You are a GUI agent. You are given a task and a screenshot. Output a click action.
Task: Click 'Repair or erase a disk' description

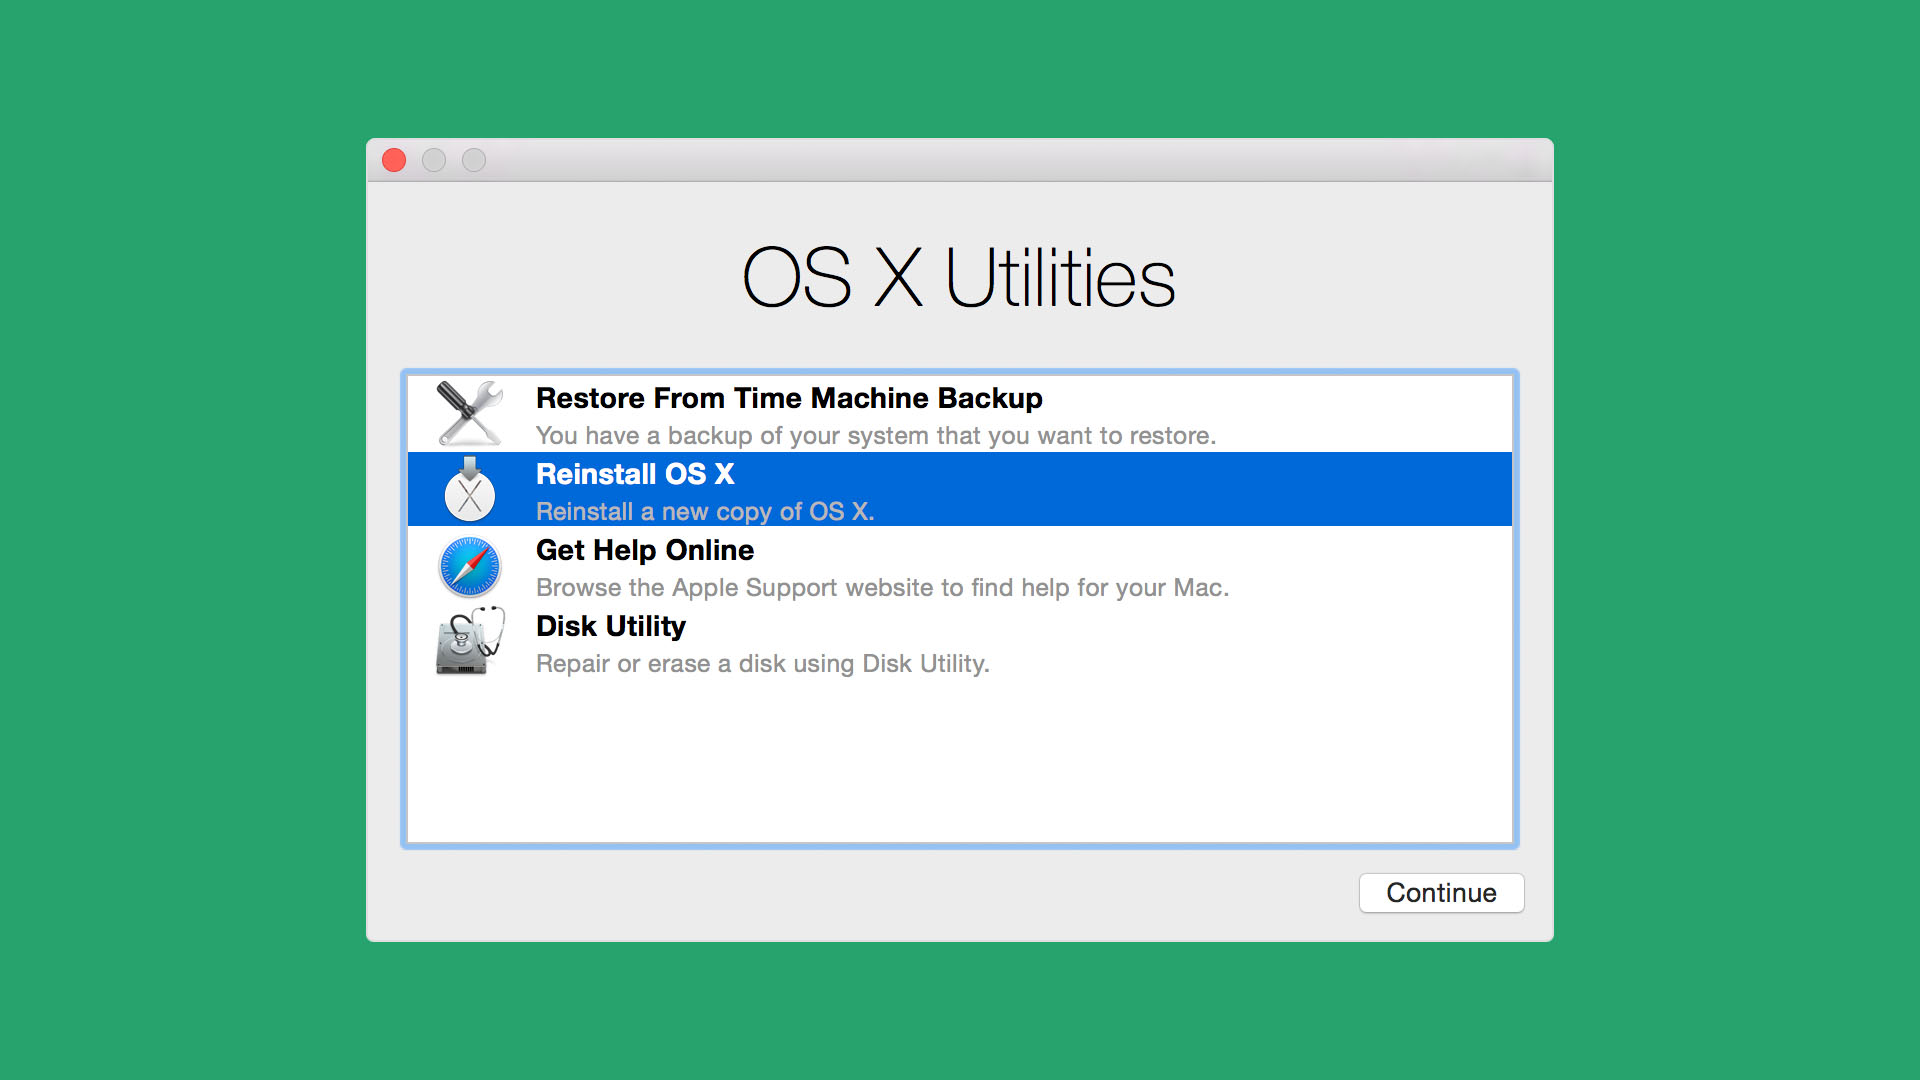click(763, 664)
